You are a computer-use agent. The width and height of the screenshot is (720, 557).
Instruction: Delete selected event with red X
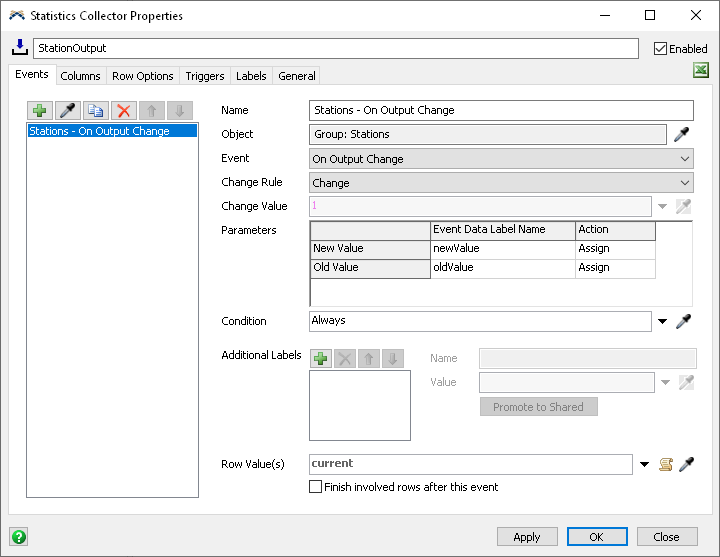click(x=124, y=110)
